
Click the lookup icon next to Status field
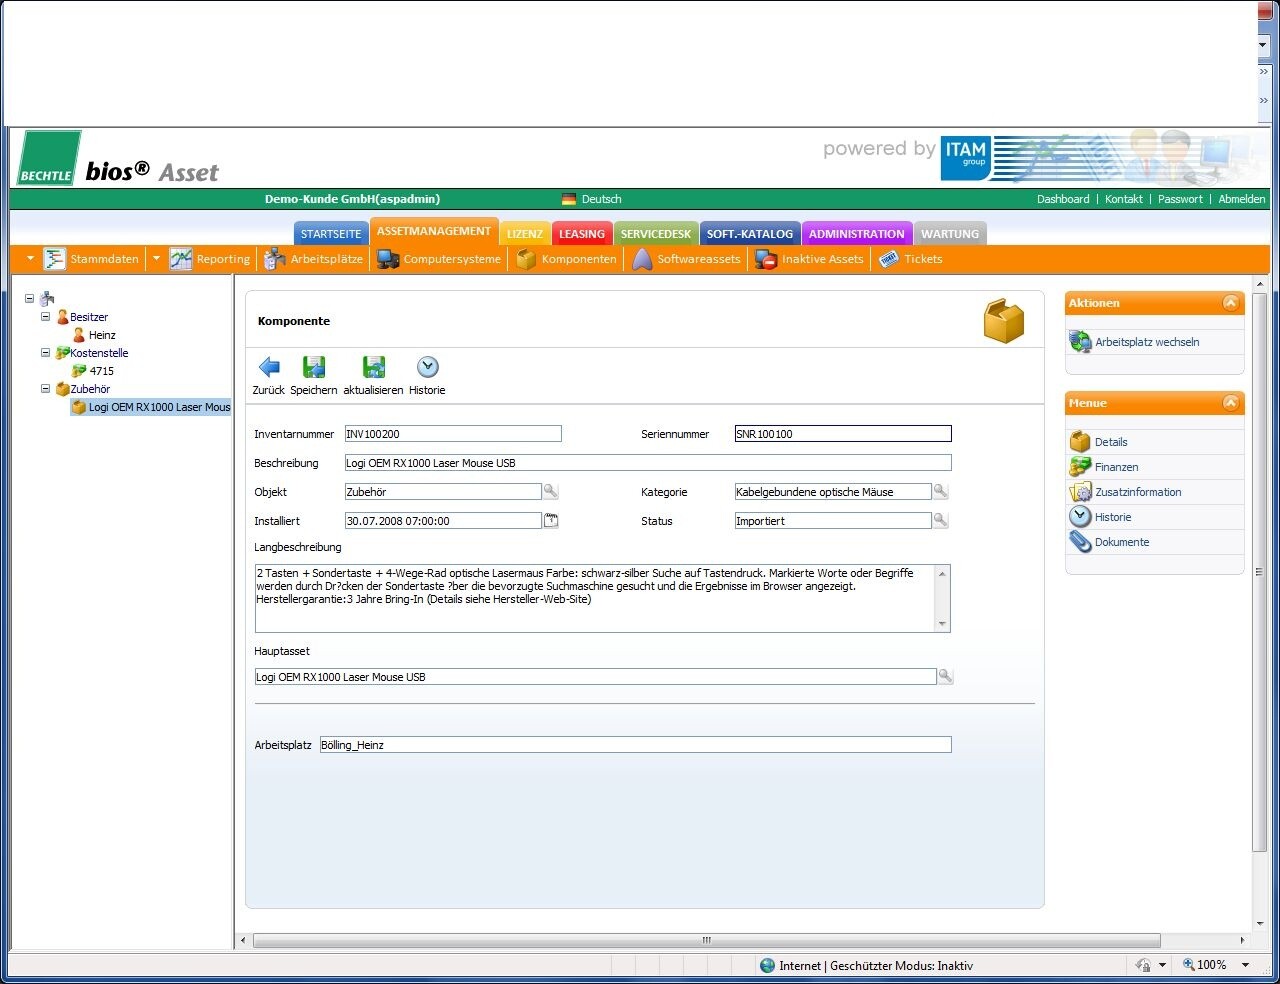[x=940, y=520]
